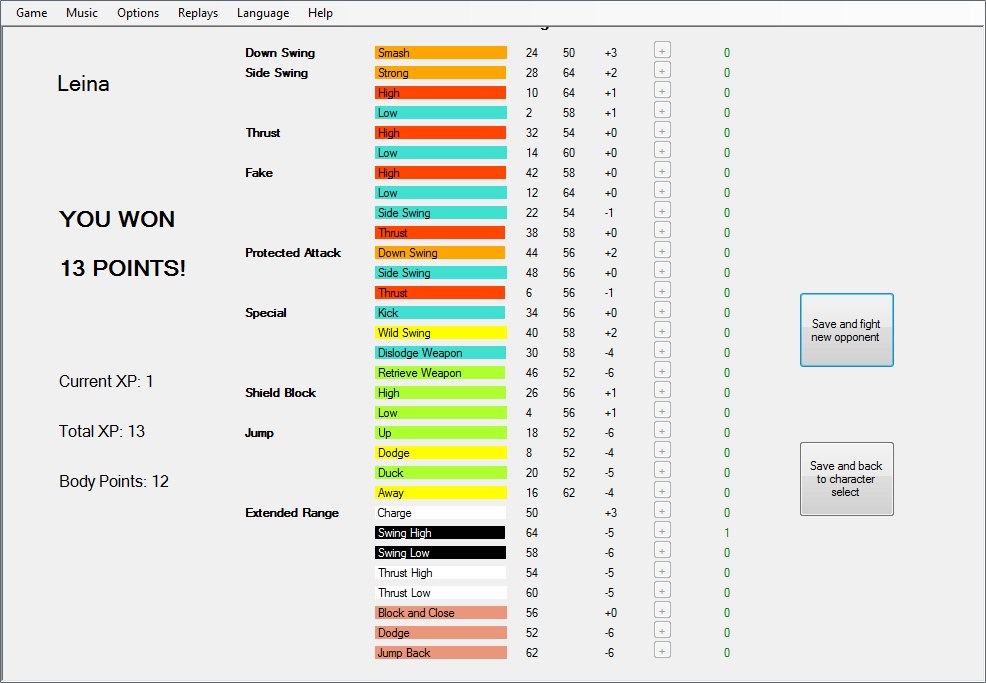Click Save and back to character select
The width and height of the screenshot is (986, 683).
click(846, 479)
